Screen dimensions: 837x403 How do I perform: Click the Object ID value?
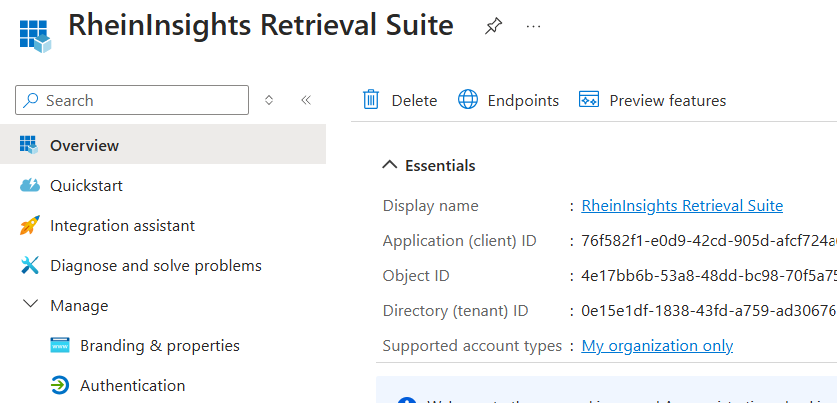pos(709,275)
